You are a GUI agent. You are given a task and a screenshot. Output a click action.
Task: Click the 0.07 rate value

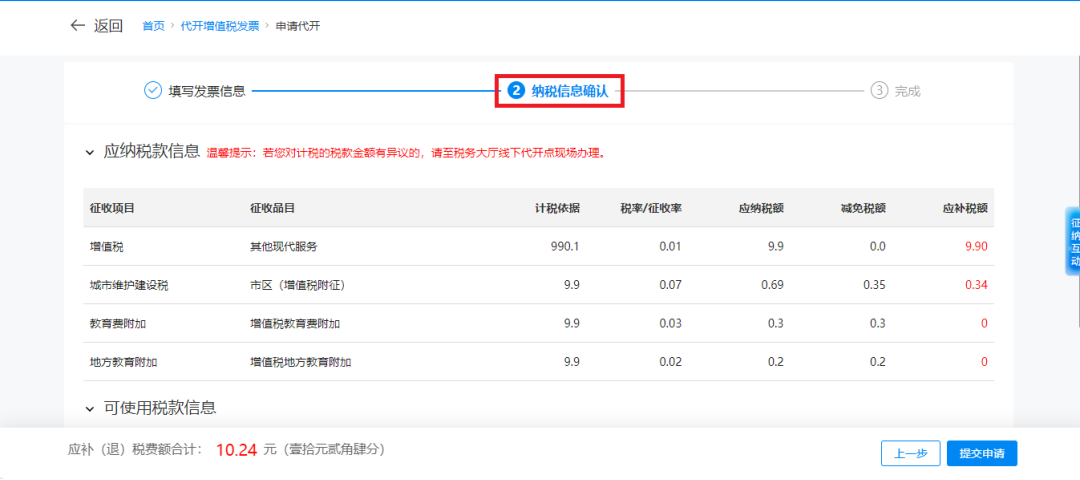pos(670,285)
